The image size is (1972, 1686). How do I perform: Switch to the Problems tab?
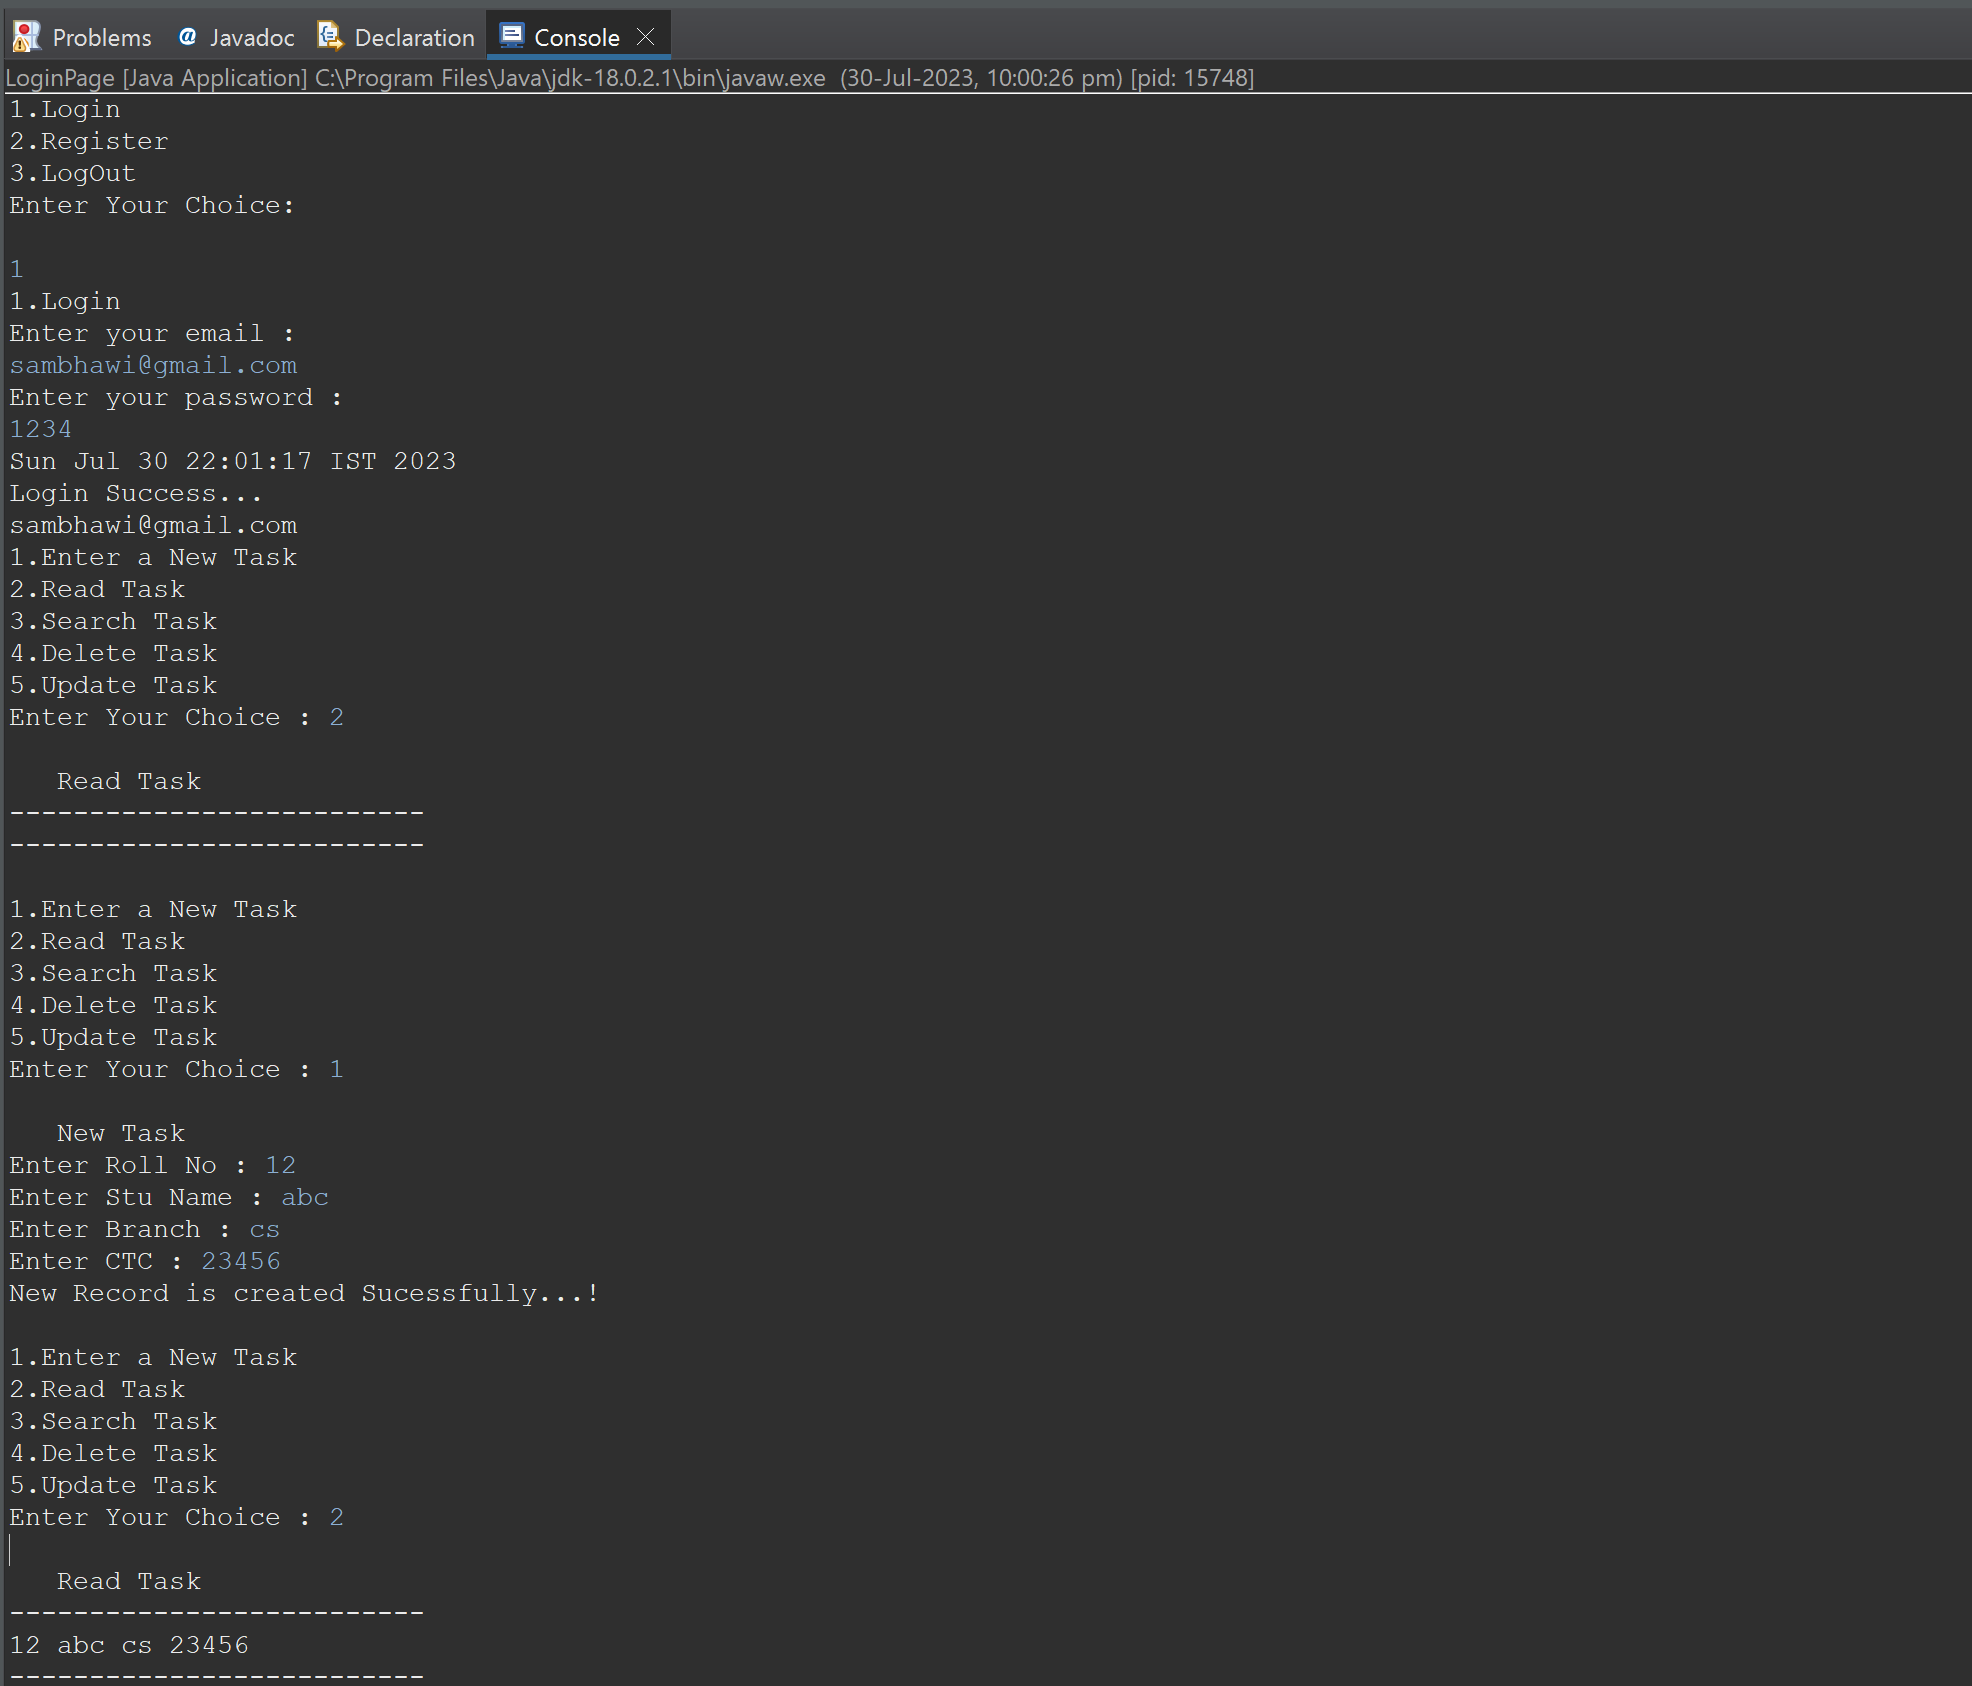tap(101, 38)
